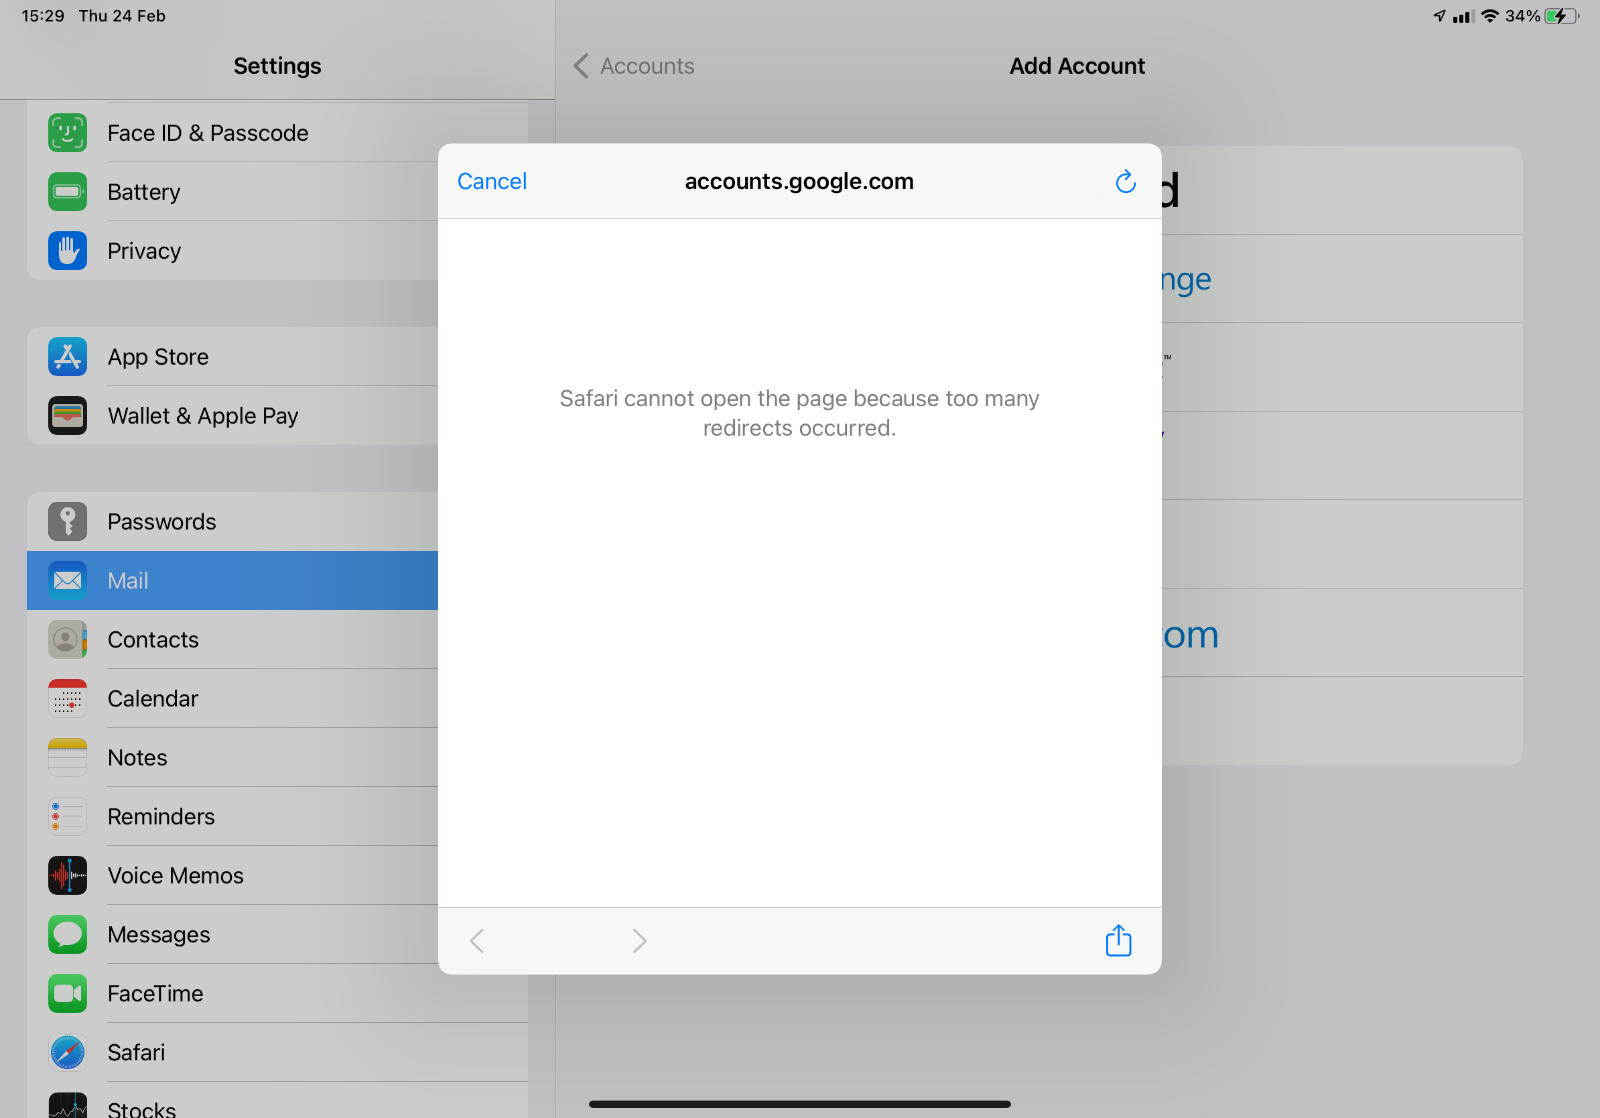
Task: Cancel the Google sign-in sheet
Action: click(x=492, y=181)
